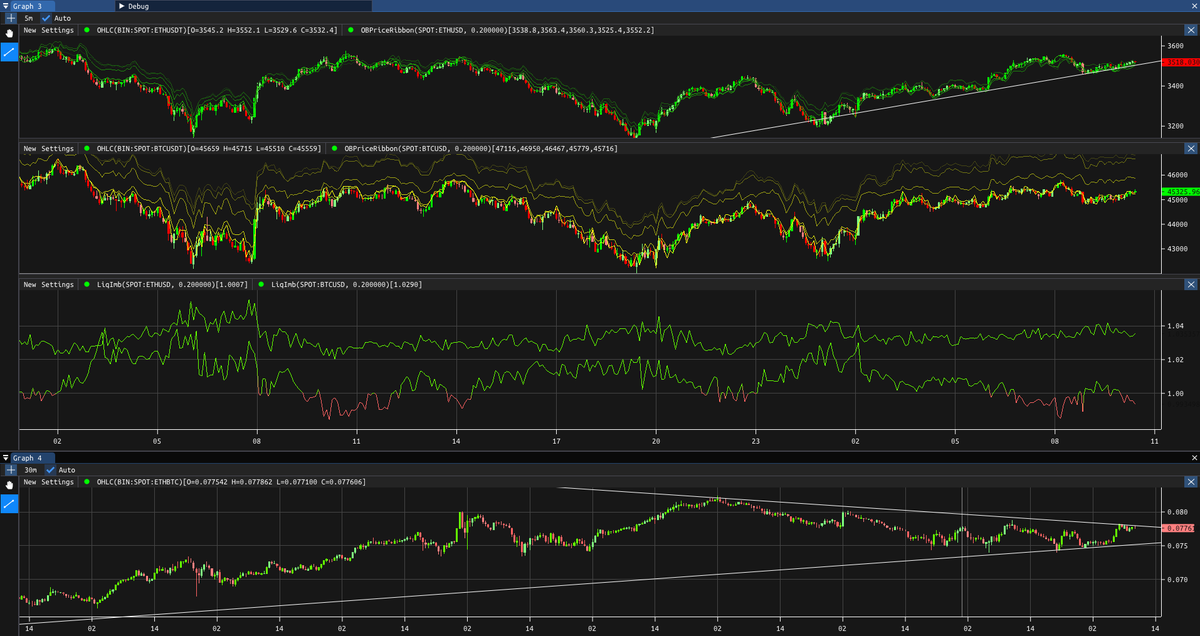Viewport: 1200px width, 636px height.
Task: Toggle green dot for OHLC BTCUSDT series
Action: point(88,148)
